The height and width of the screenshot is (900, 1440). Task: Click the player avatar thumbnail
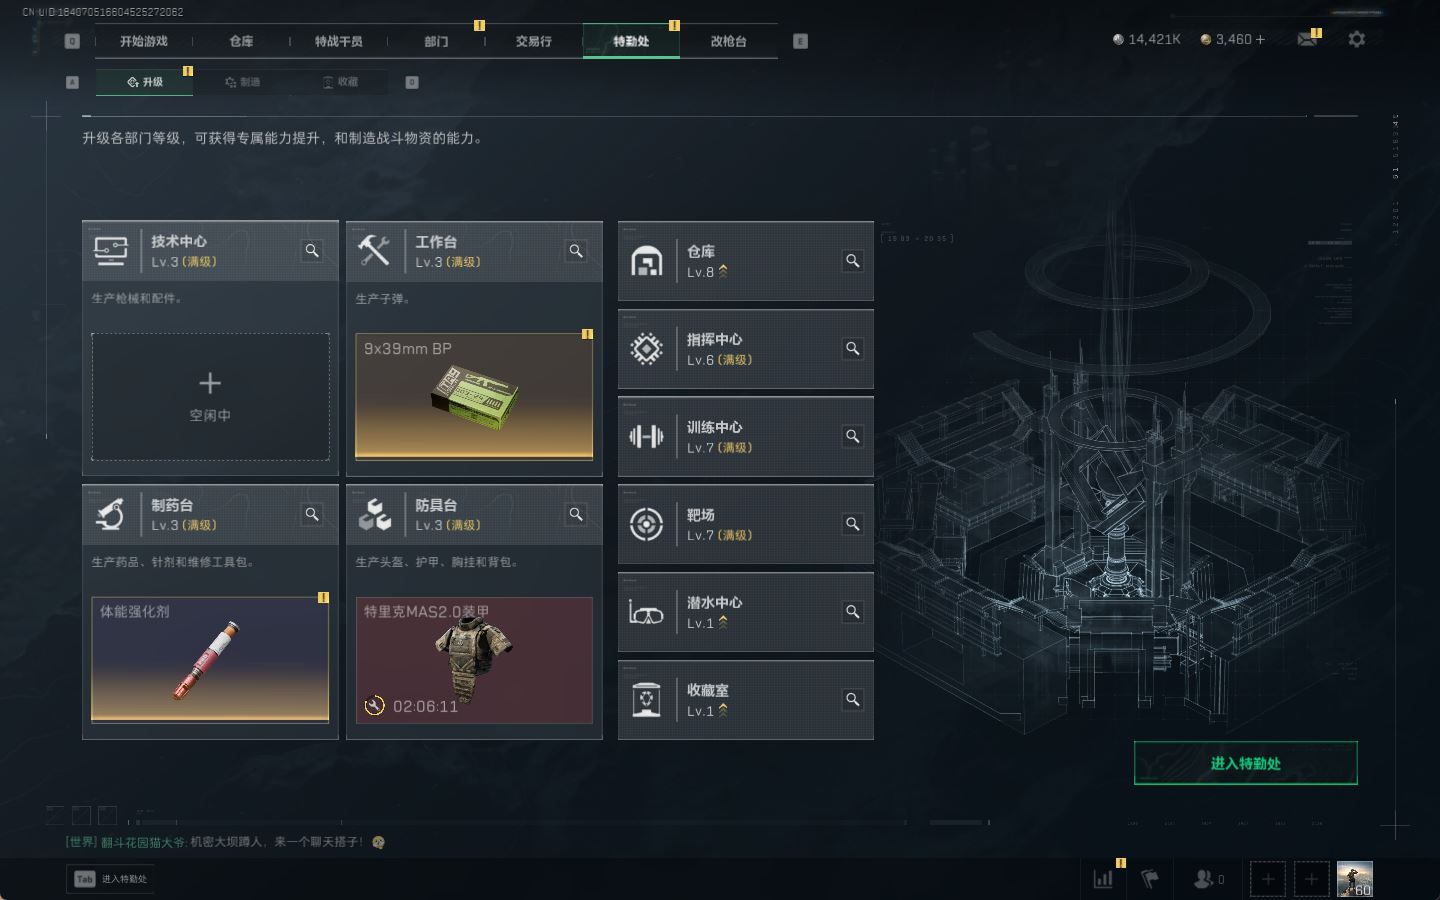tap(1355, 879)
